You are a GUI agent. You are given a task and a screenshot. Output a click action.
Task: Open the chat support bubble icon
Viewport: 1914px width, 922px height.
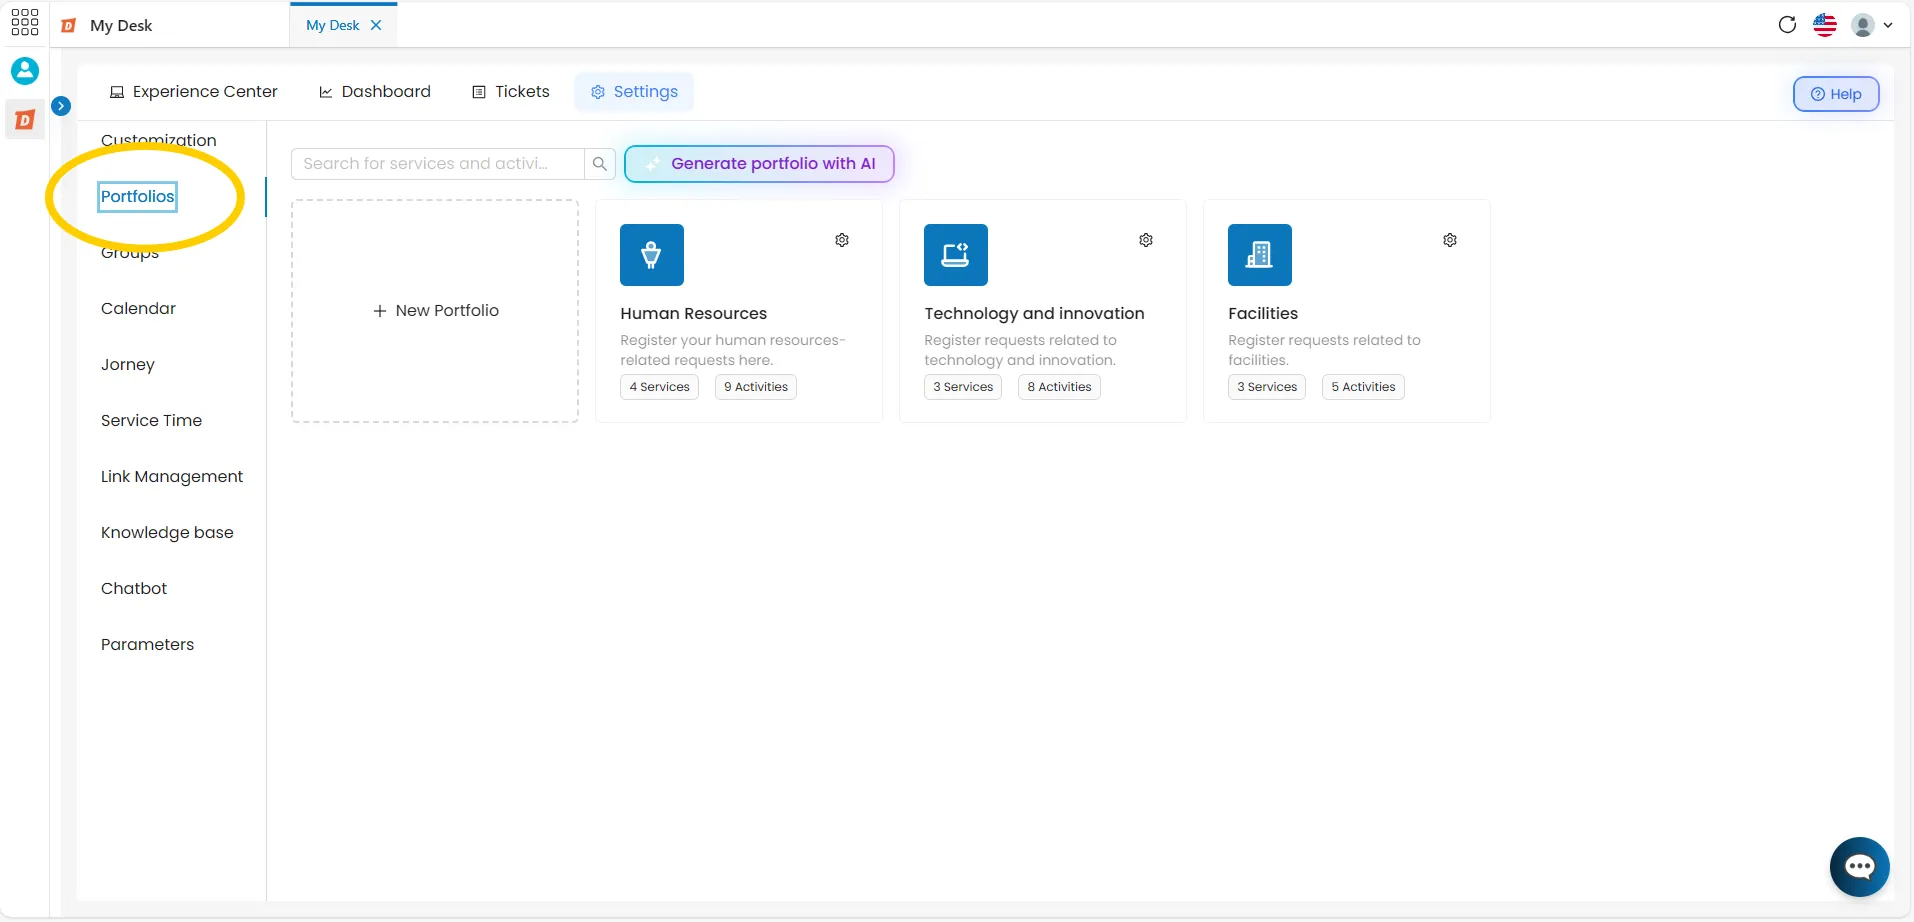[1859, 867]
